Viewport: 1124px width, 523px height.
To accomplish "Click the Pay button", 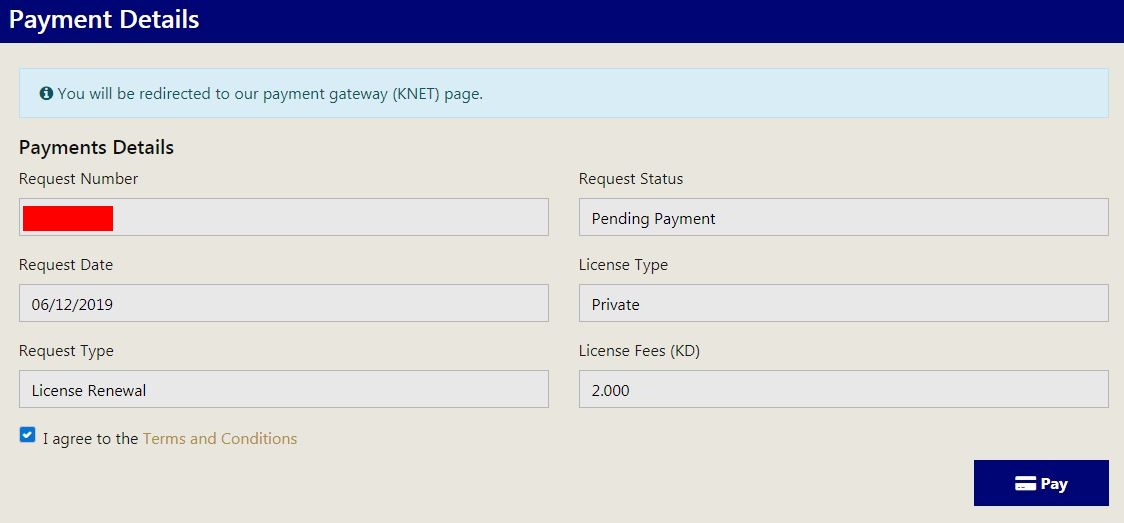I will tap(1041, 484).
